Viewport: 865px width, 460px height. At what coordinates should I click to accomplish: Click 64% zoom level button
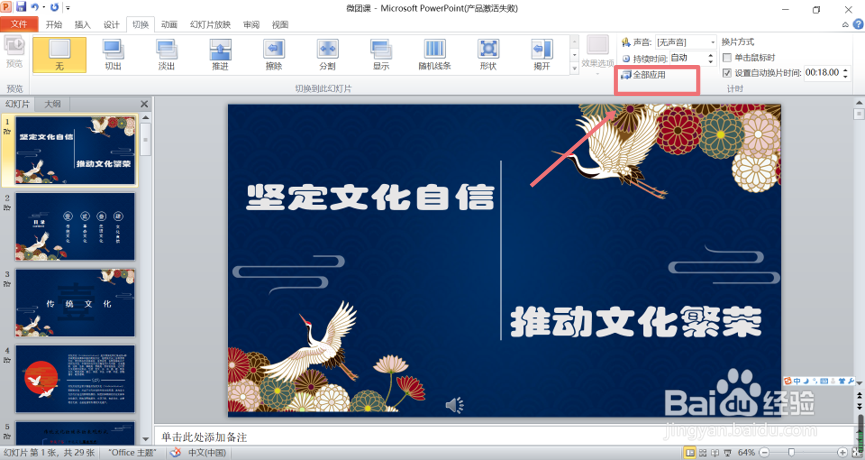tap(746, 452)
